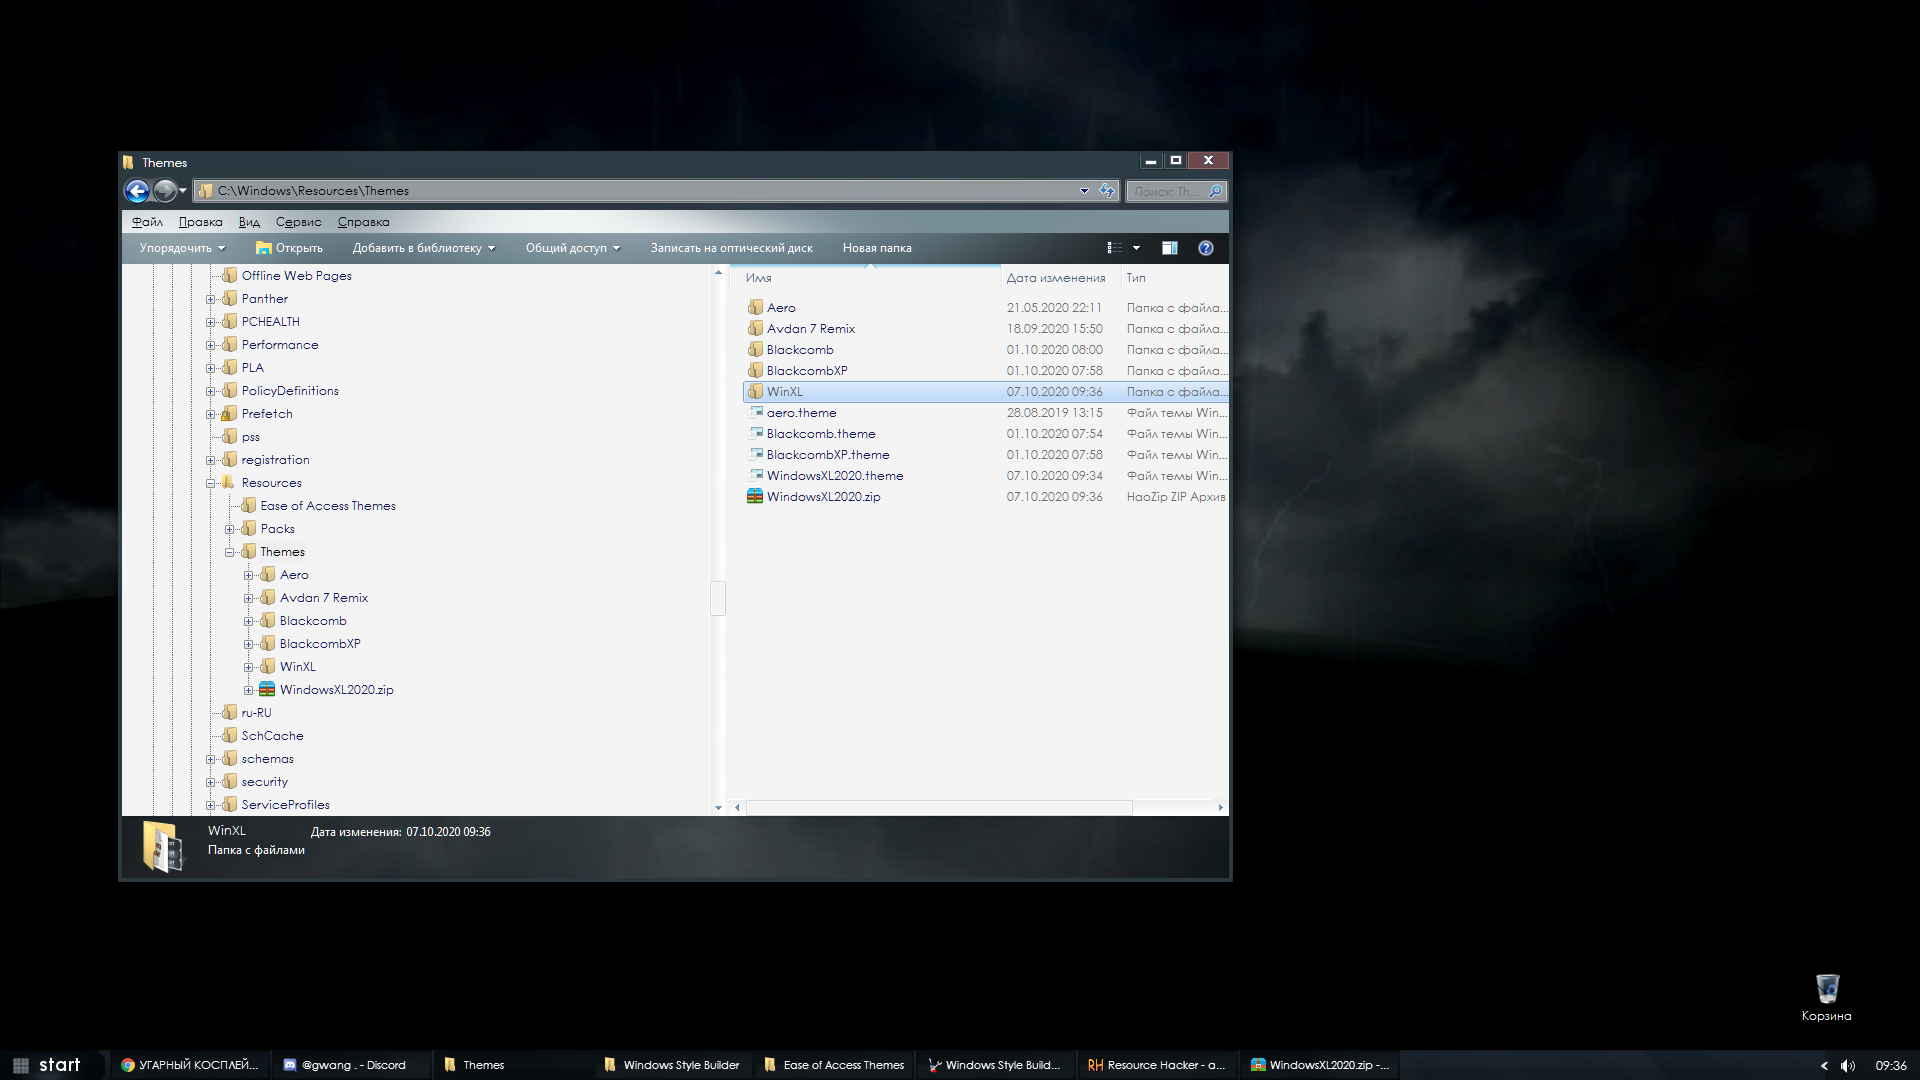1920x1080 pixels.
Task: Open Explorer Help via question mark icon
Action: tap(1205, 247)
